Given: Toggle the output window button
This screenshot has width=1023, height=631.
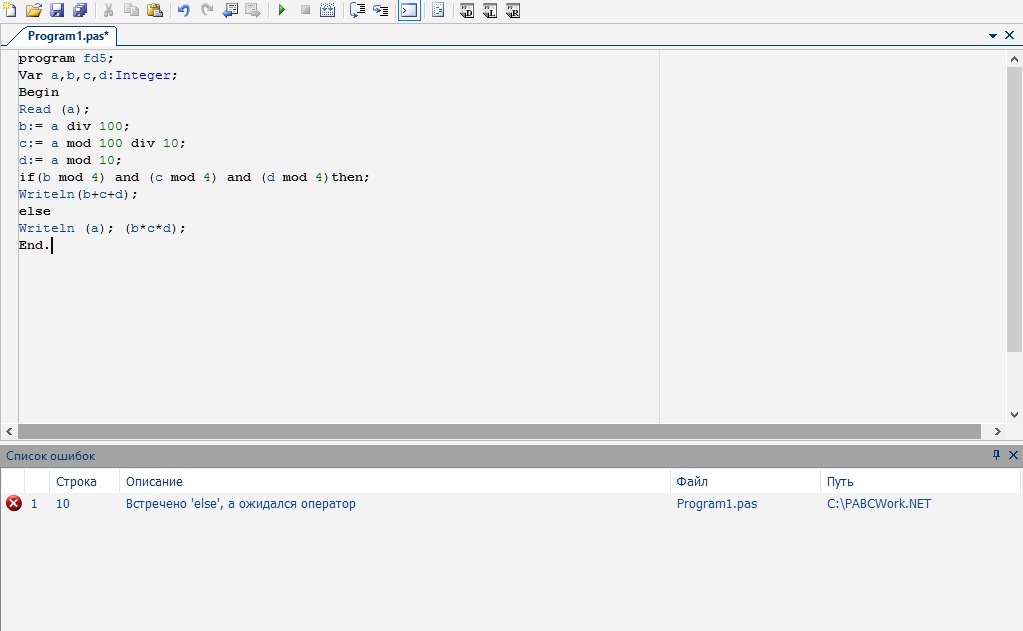Looking at the screenshot, I should 409,11.
